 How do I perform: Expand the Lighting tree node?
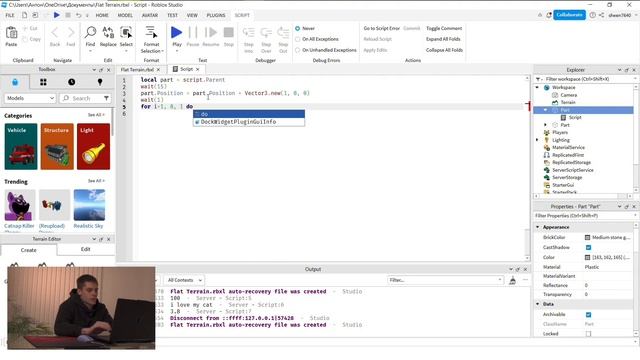[538, 140]
